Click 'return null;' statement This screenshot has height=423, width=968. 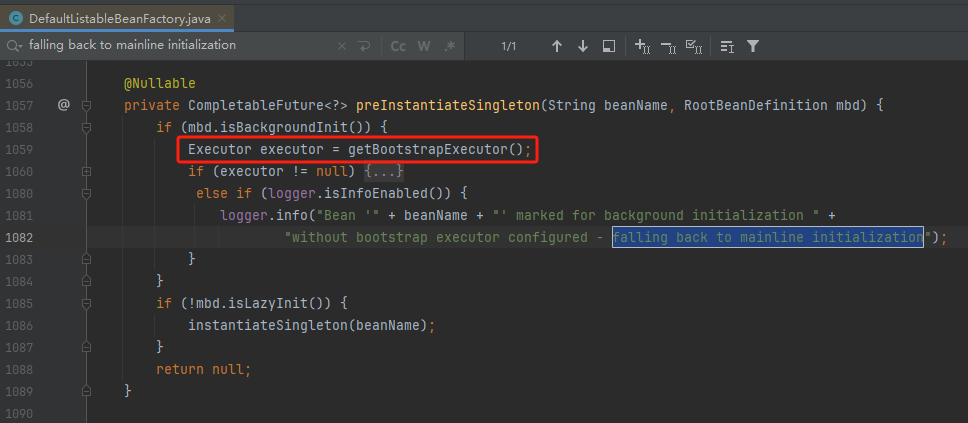pyautogui.click(x=204, y=369)
